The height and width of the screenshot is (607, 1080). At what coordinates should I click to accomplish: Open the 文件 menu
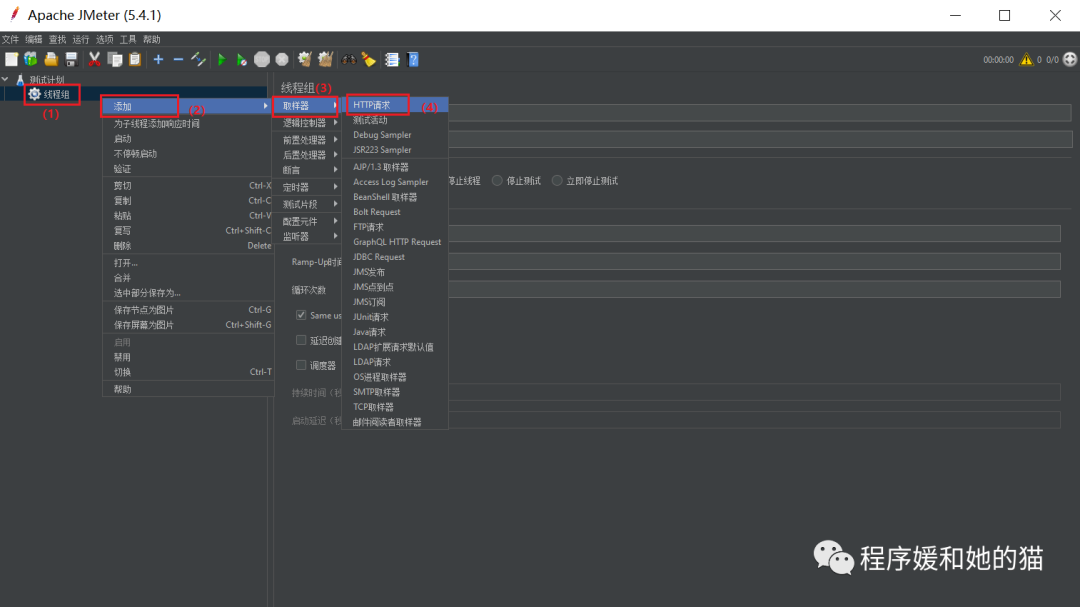coord(10,39)
